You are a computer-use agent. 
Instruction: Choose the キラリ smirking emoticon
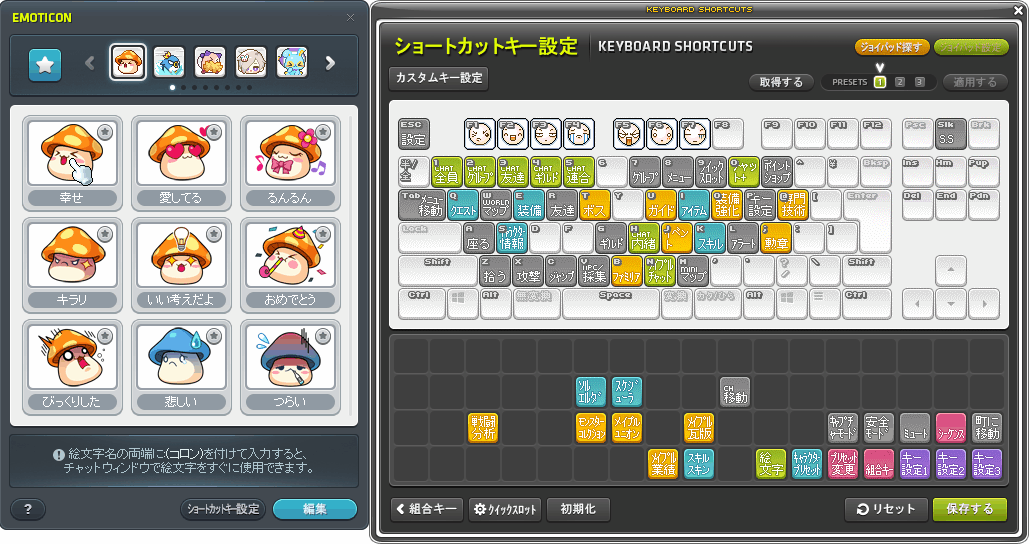72,265
